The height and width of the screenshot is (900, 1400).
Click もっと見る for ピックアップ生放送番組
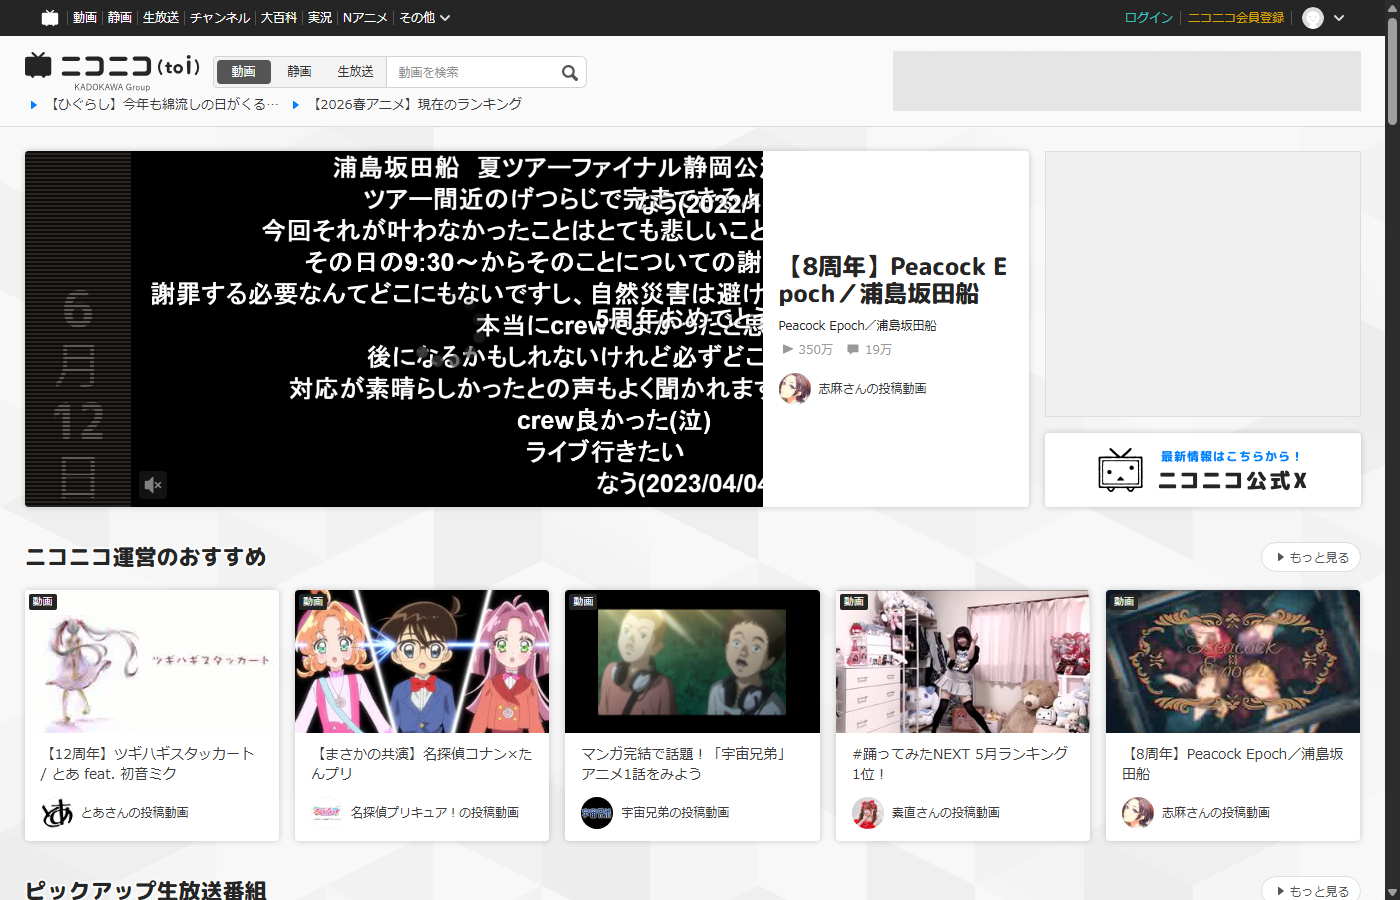pos(1311,889)
